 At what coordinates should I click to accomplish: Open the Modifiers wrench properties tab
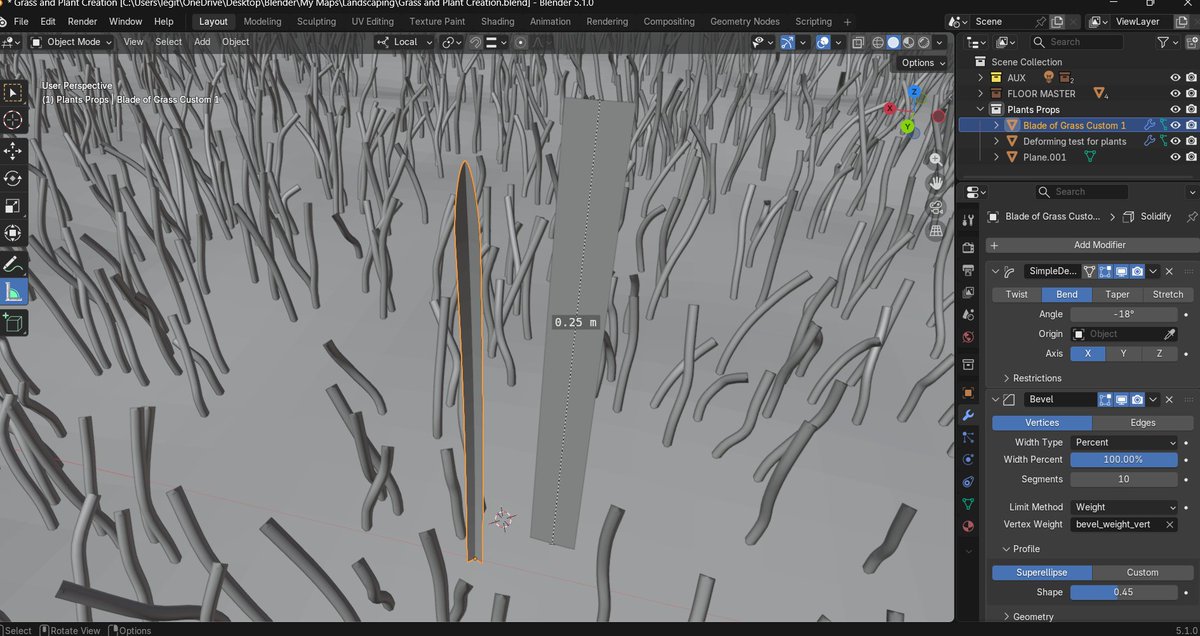click(968, 415)
